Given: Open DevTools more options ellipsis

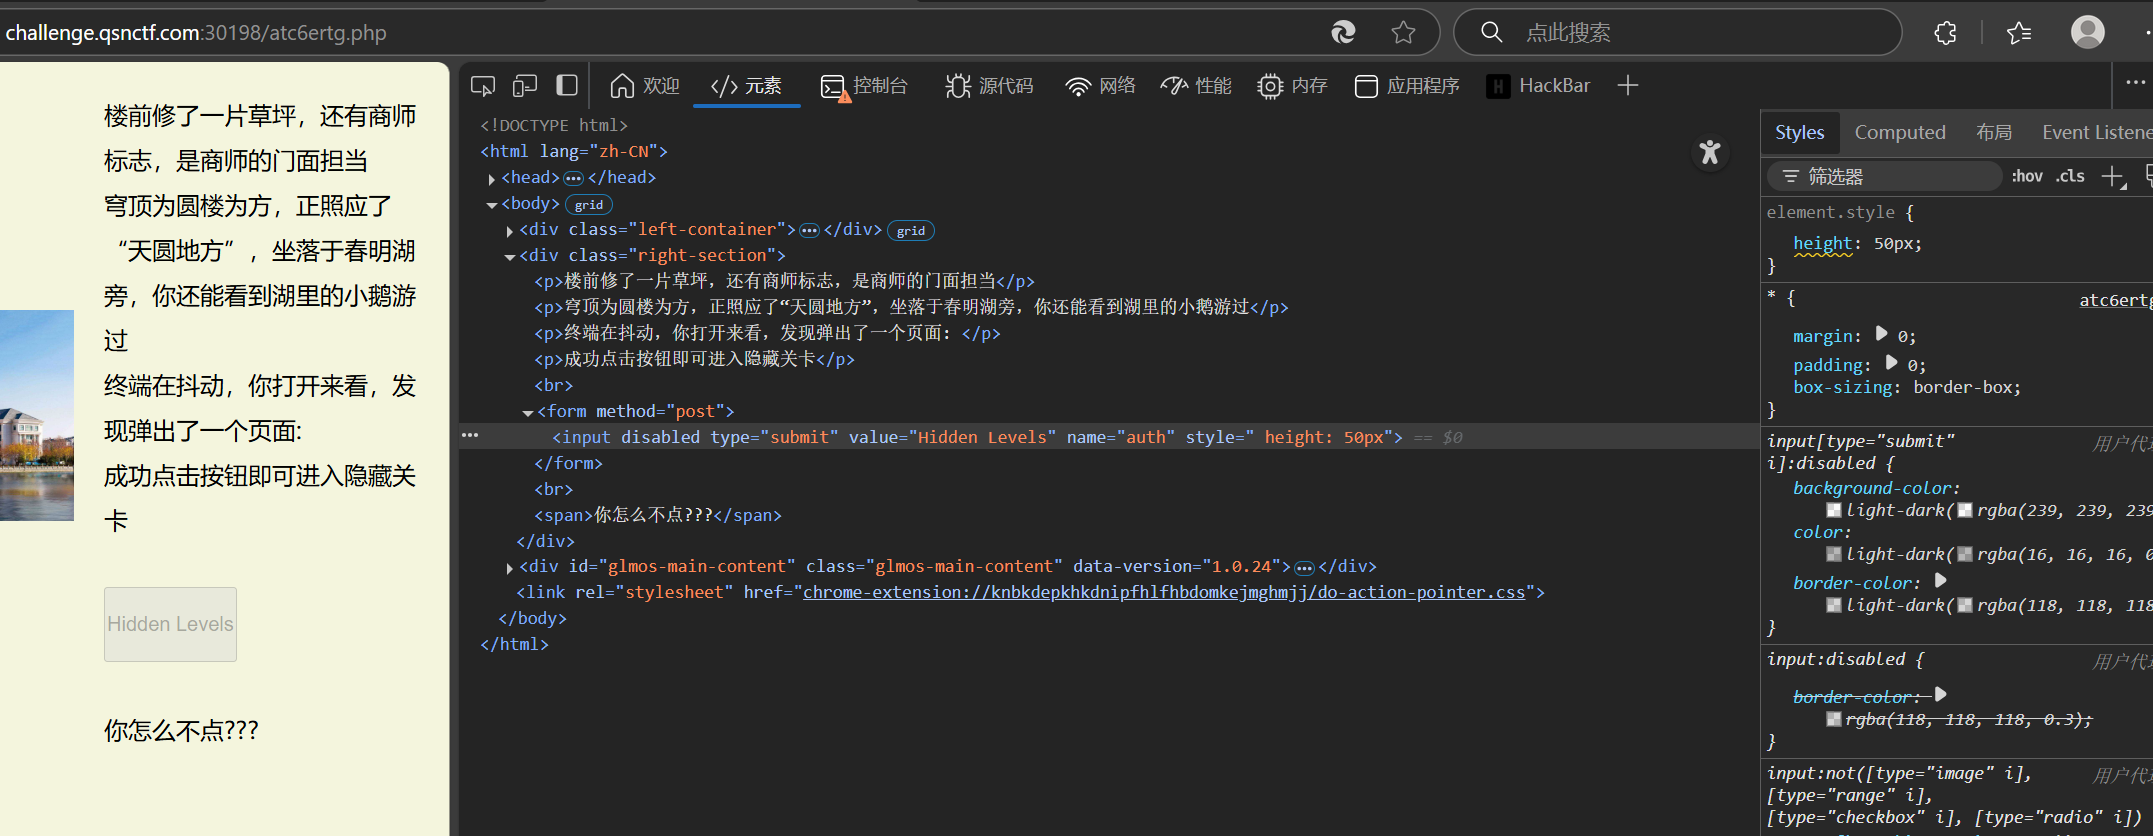Looking at the screenshot, I should coord(2135,83).
